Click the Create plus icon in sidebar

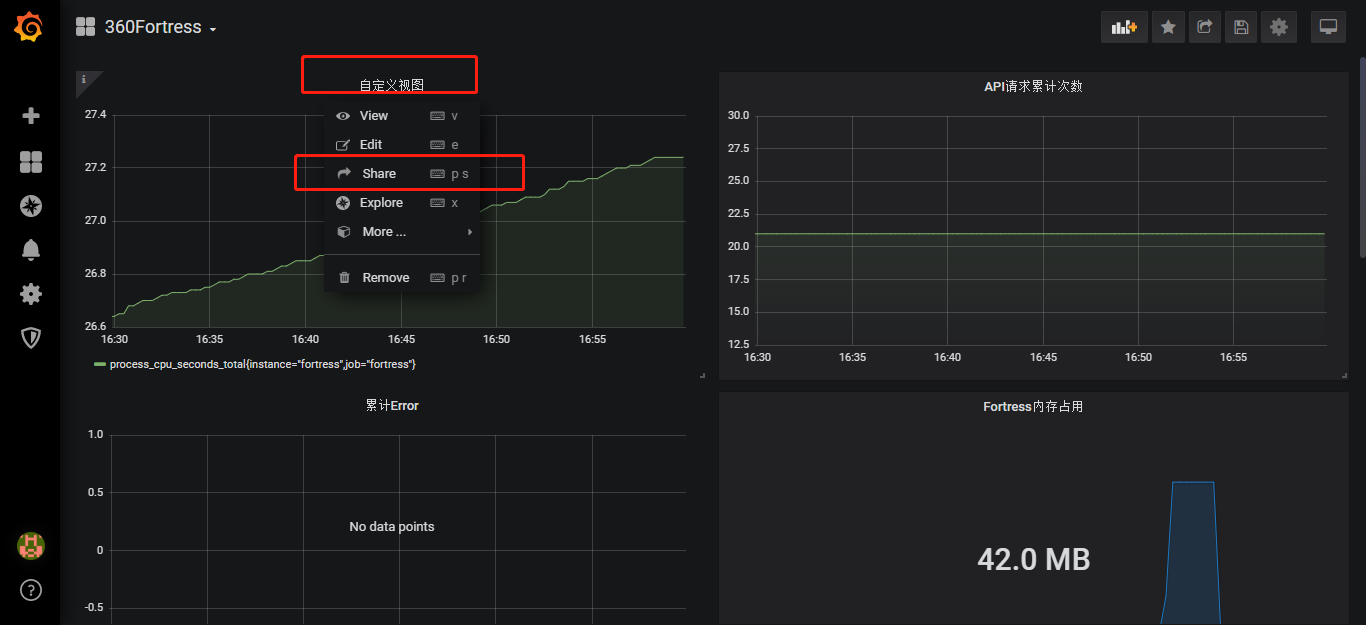click(x=31, y=116)
